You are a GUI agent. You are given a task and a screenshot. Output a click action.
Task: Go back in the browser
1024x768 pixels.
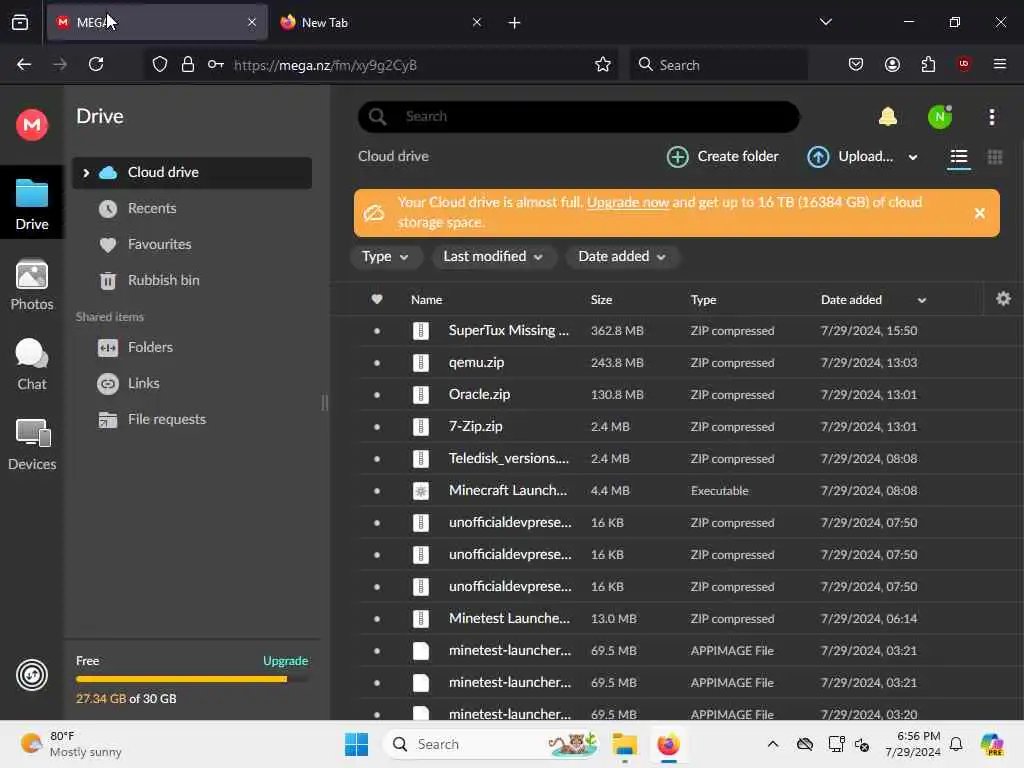24,64
